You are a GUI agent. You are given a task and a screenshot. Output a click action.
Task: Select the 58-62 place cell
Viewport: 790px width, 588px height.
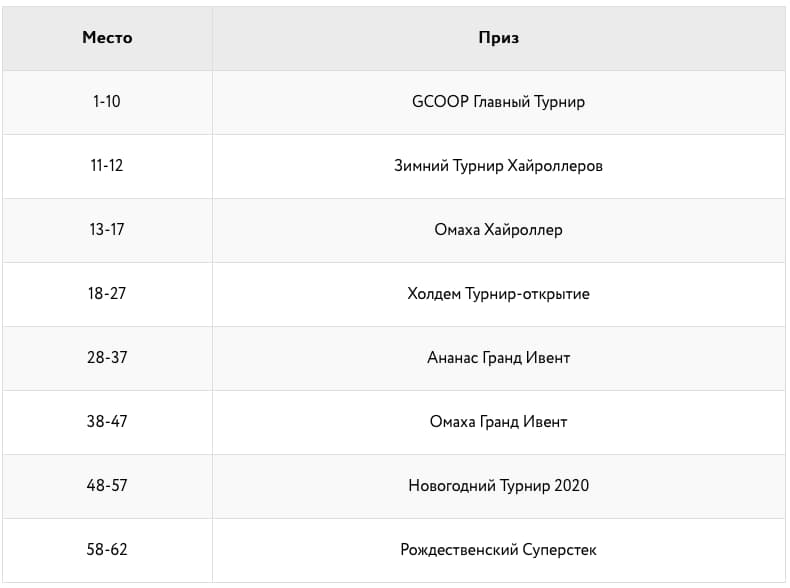coord(107,550)
